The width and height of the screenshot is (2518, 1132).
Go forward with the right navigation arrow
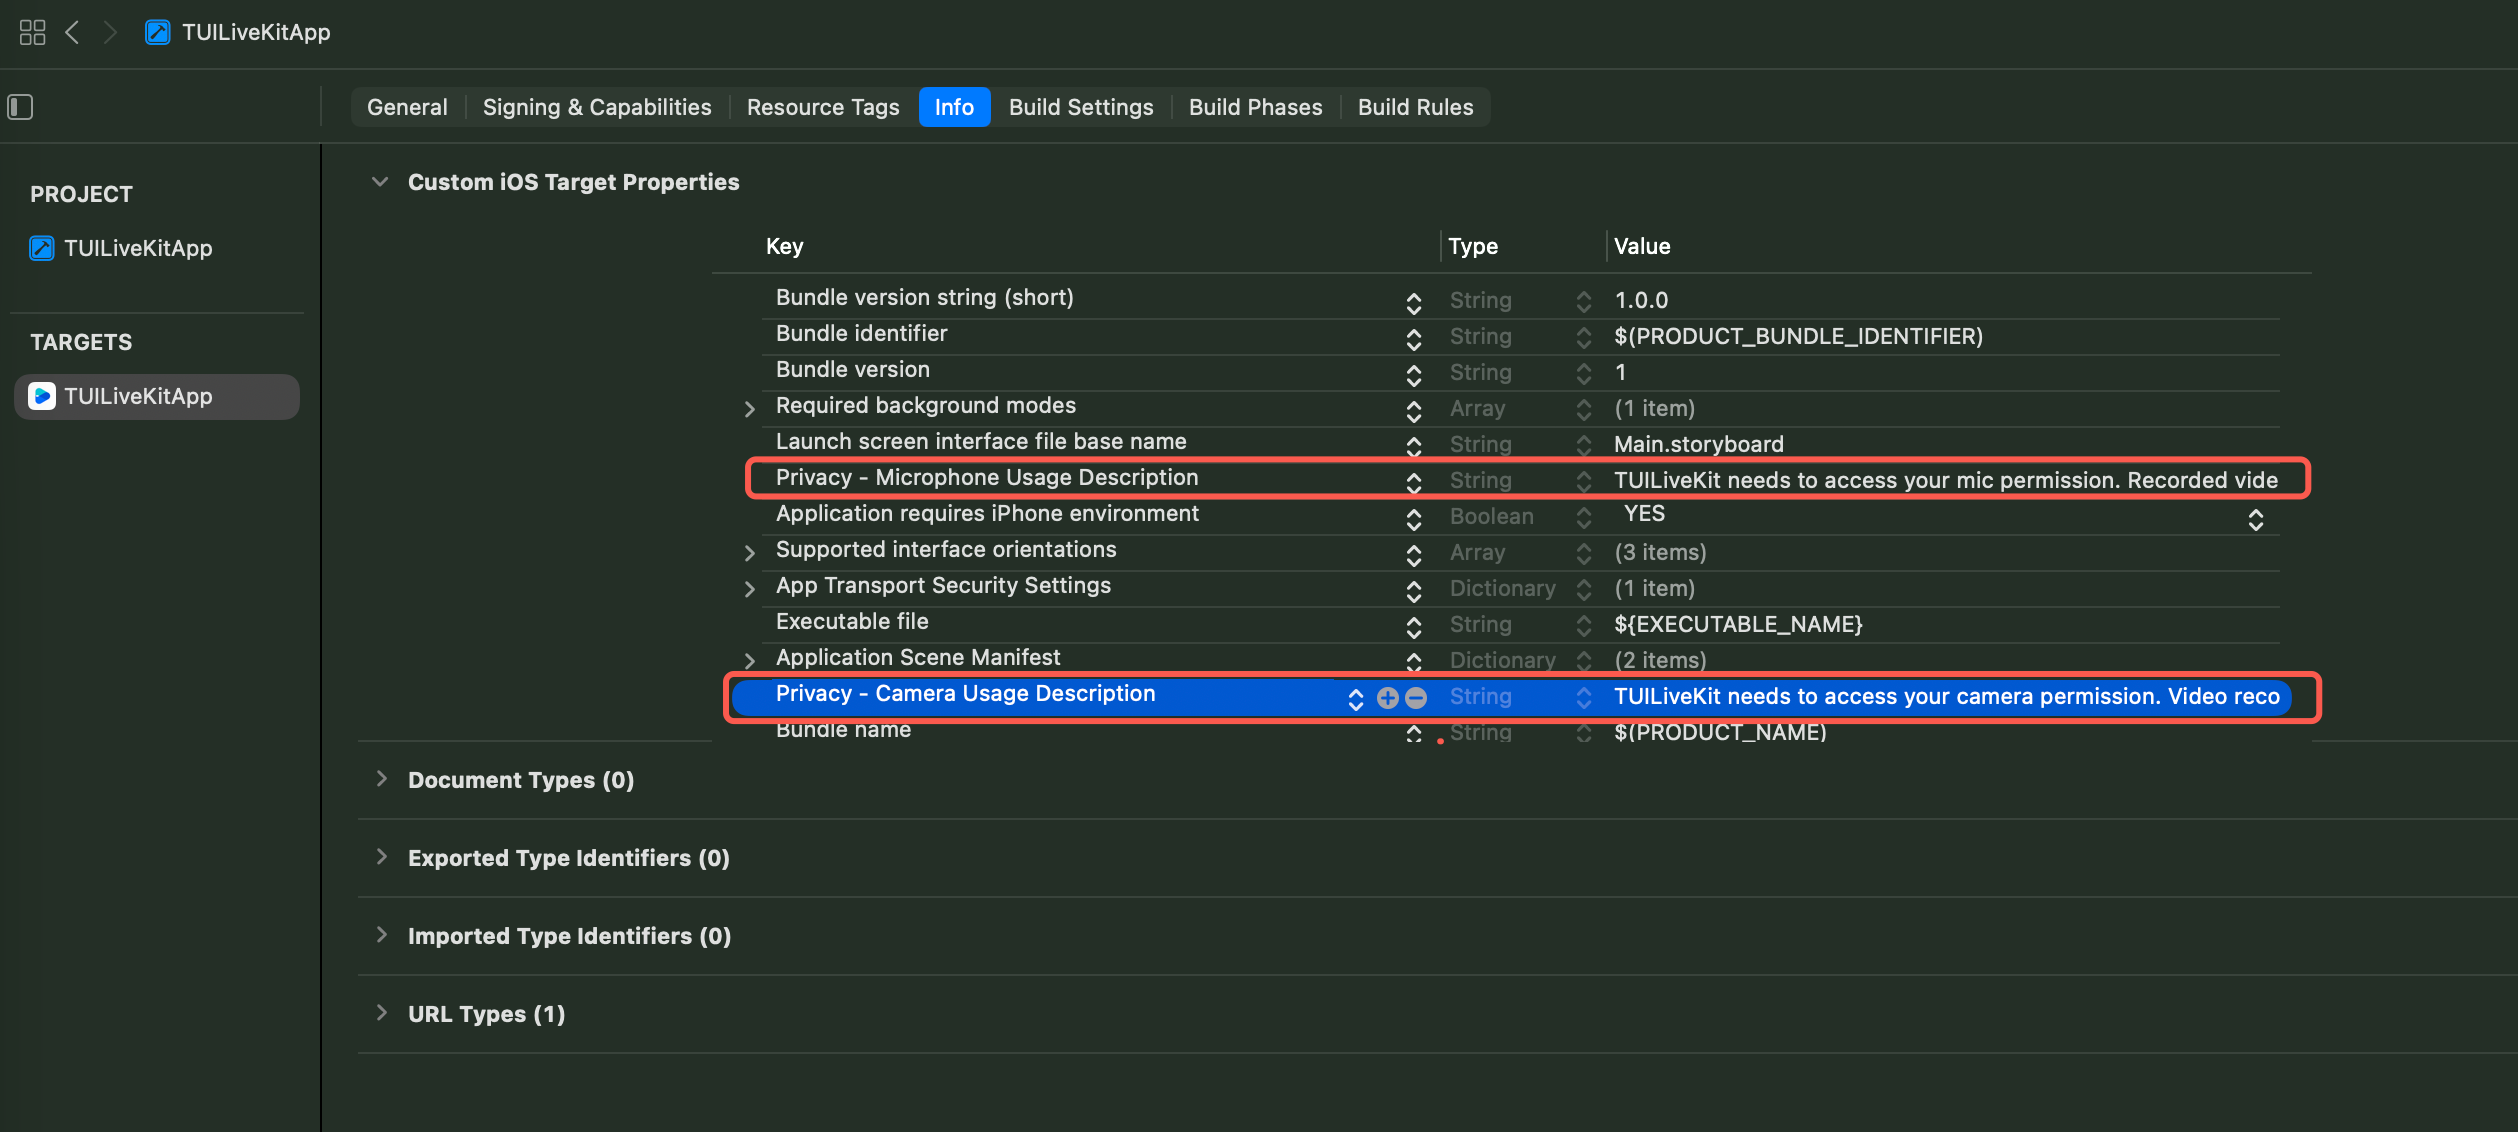click(x=110, y=32)
